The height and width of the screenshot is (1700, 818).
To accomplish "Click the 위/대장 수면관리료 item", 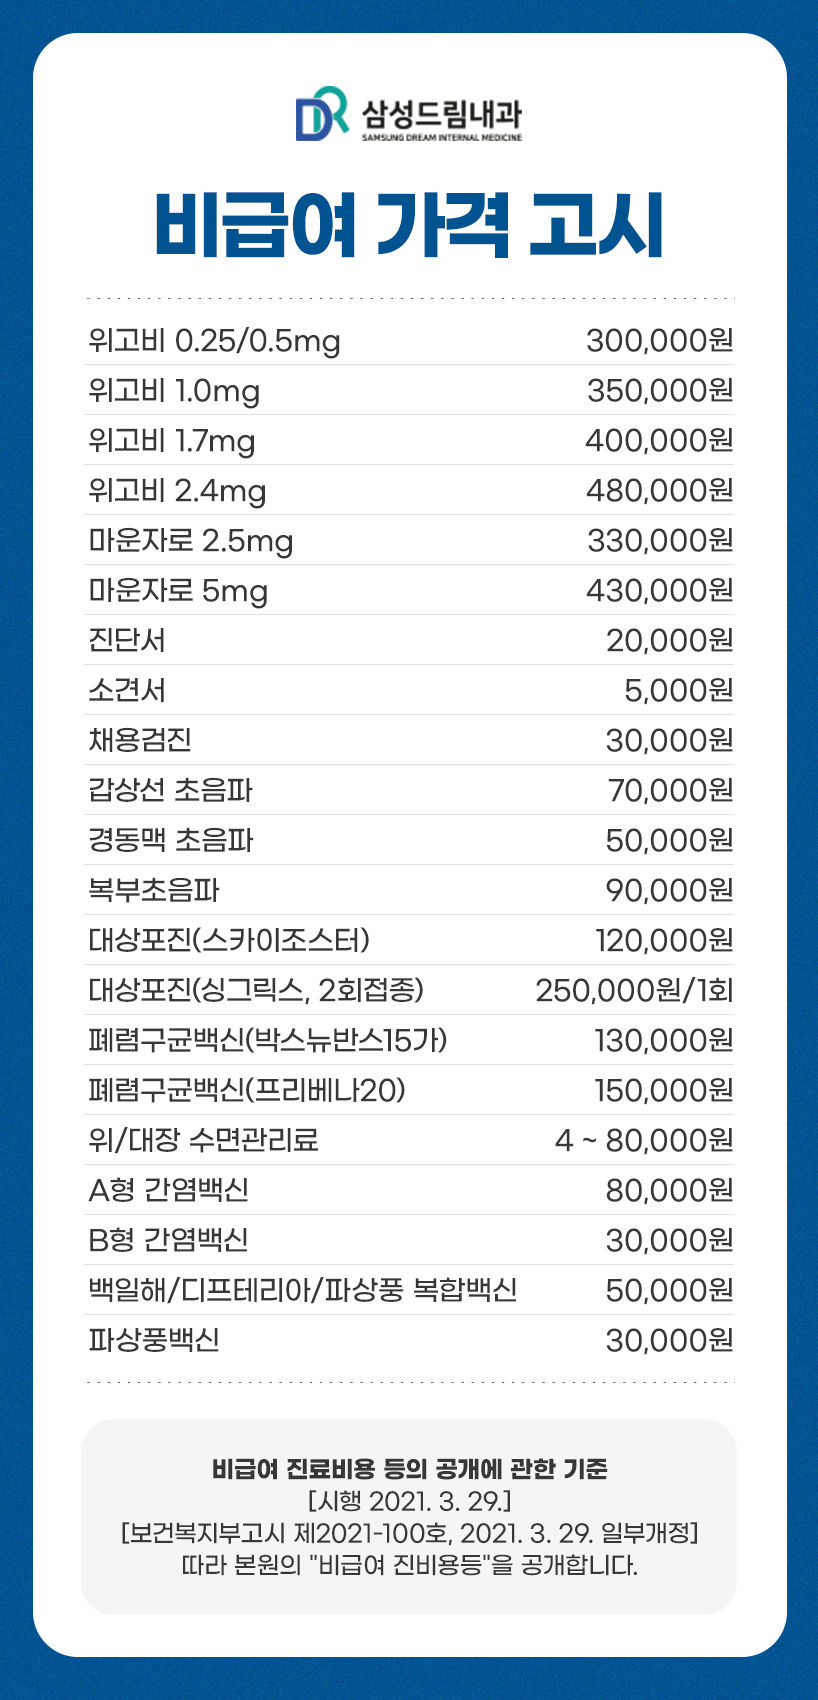I will [203, 1141].
